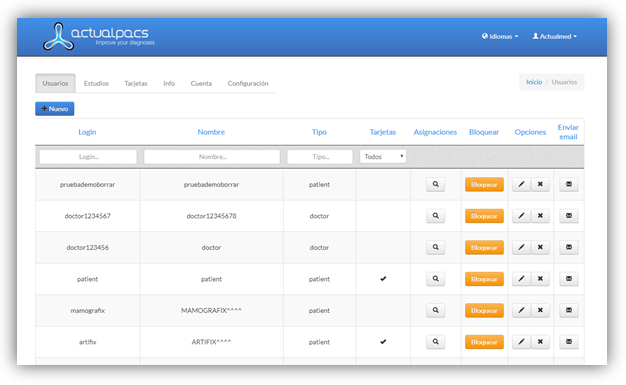Select the ARTIFIX^^^^ name cell
The height and width of the screenshot is (385, 626).
tap(211, 342)
